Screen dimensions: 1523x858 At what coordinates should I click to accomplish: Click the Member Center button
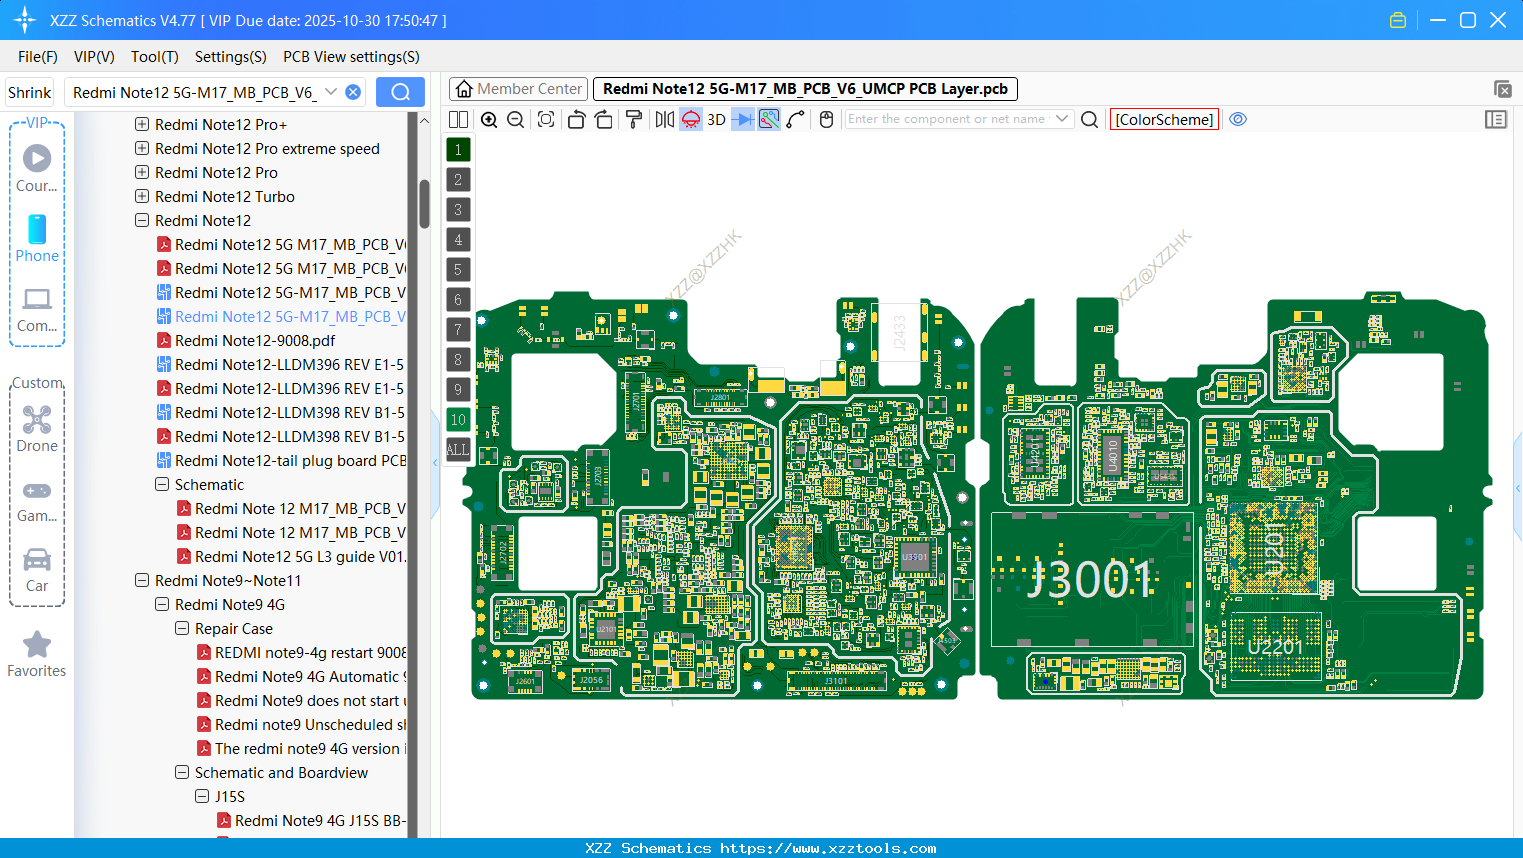(x=518, y=88)
